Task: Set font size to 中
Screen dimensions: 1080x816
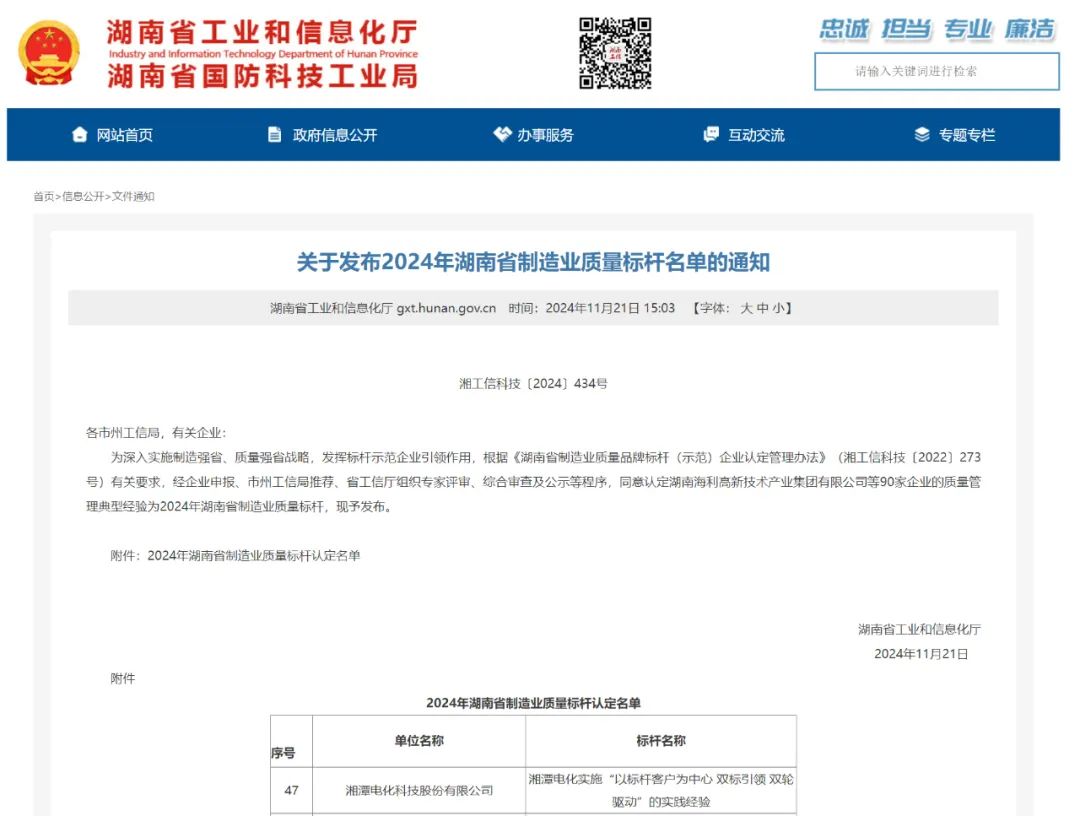Action: pos(762,308)
